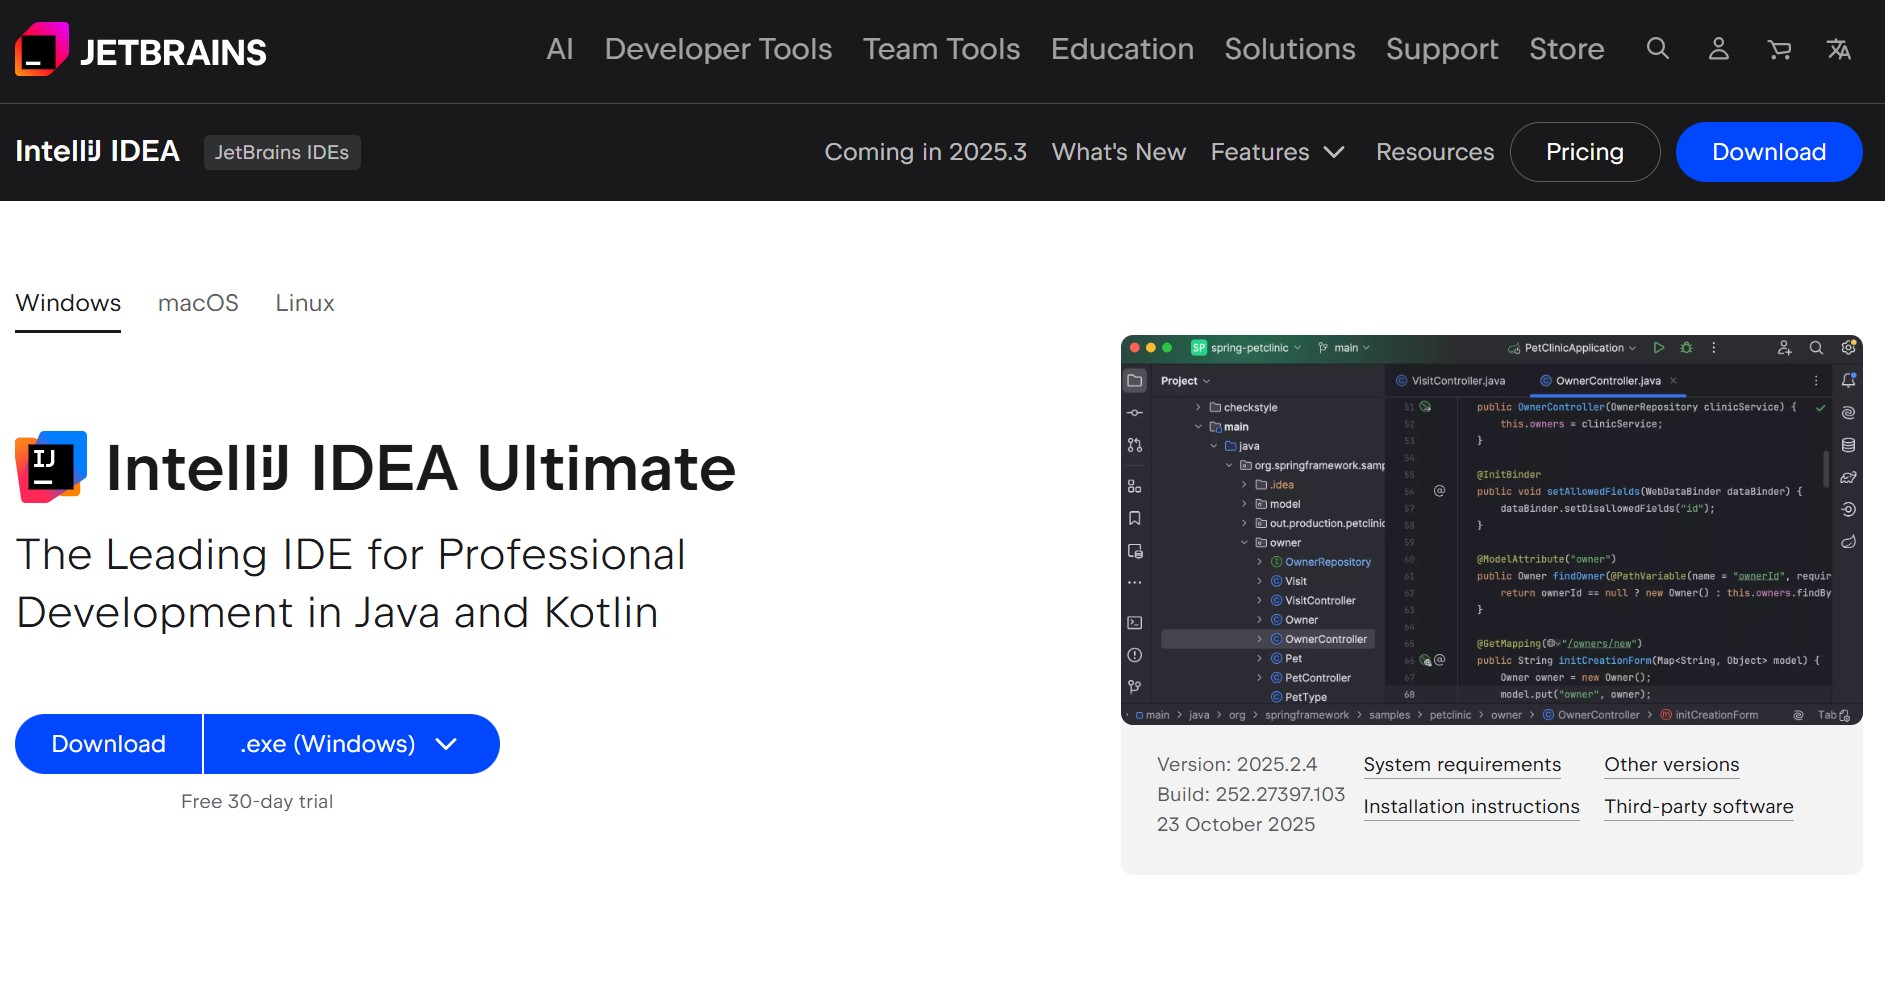
Task: Click the Database icon in right IDE sidebar
Action: tap(1849, 445)
